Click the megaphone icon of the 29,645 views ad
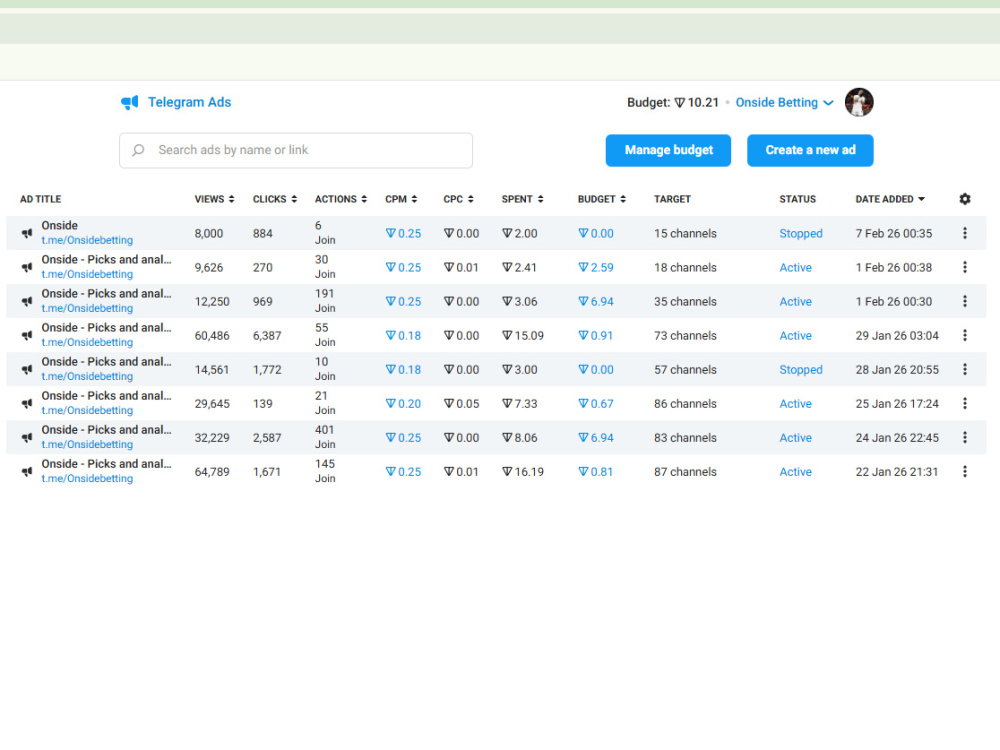1000x750 pixels. tap(27, 404)
